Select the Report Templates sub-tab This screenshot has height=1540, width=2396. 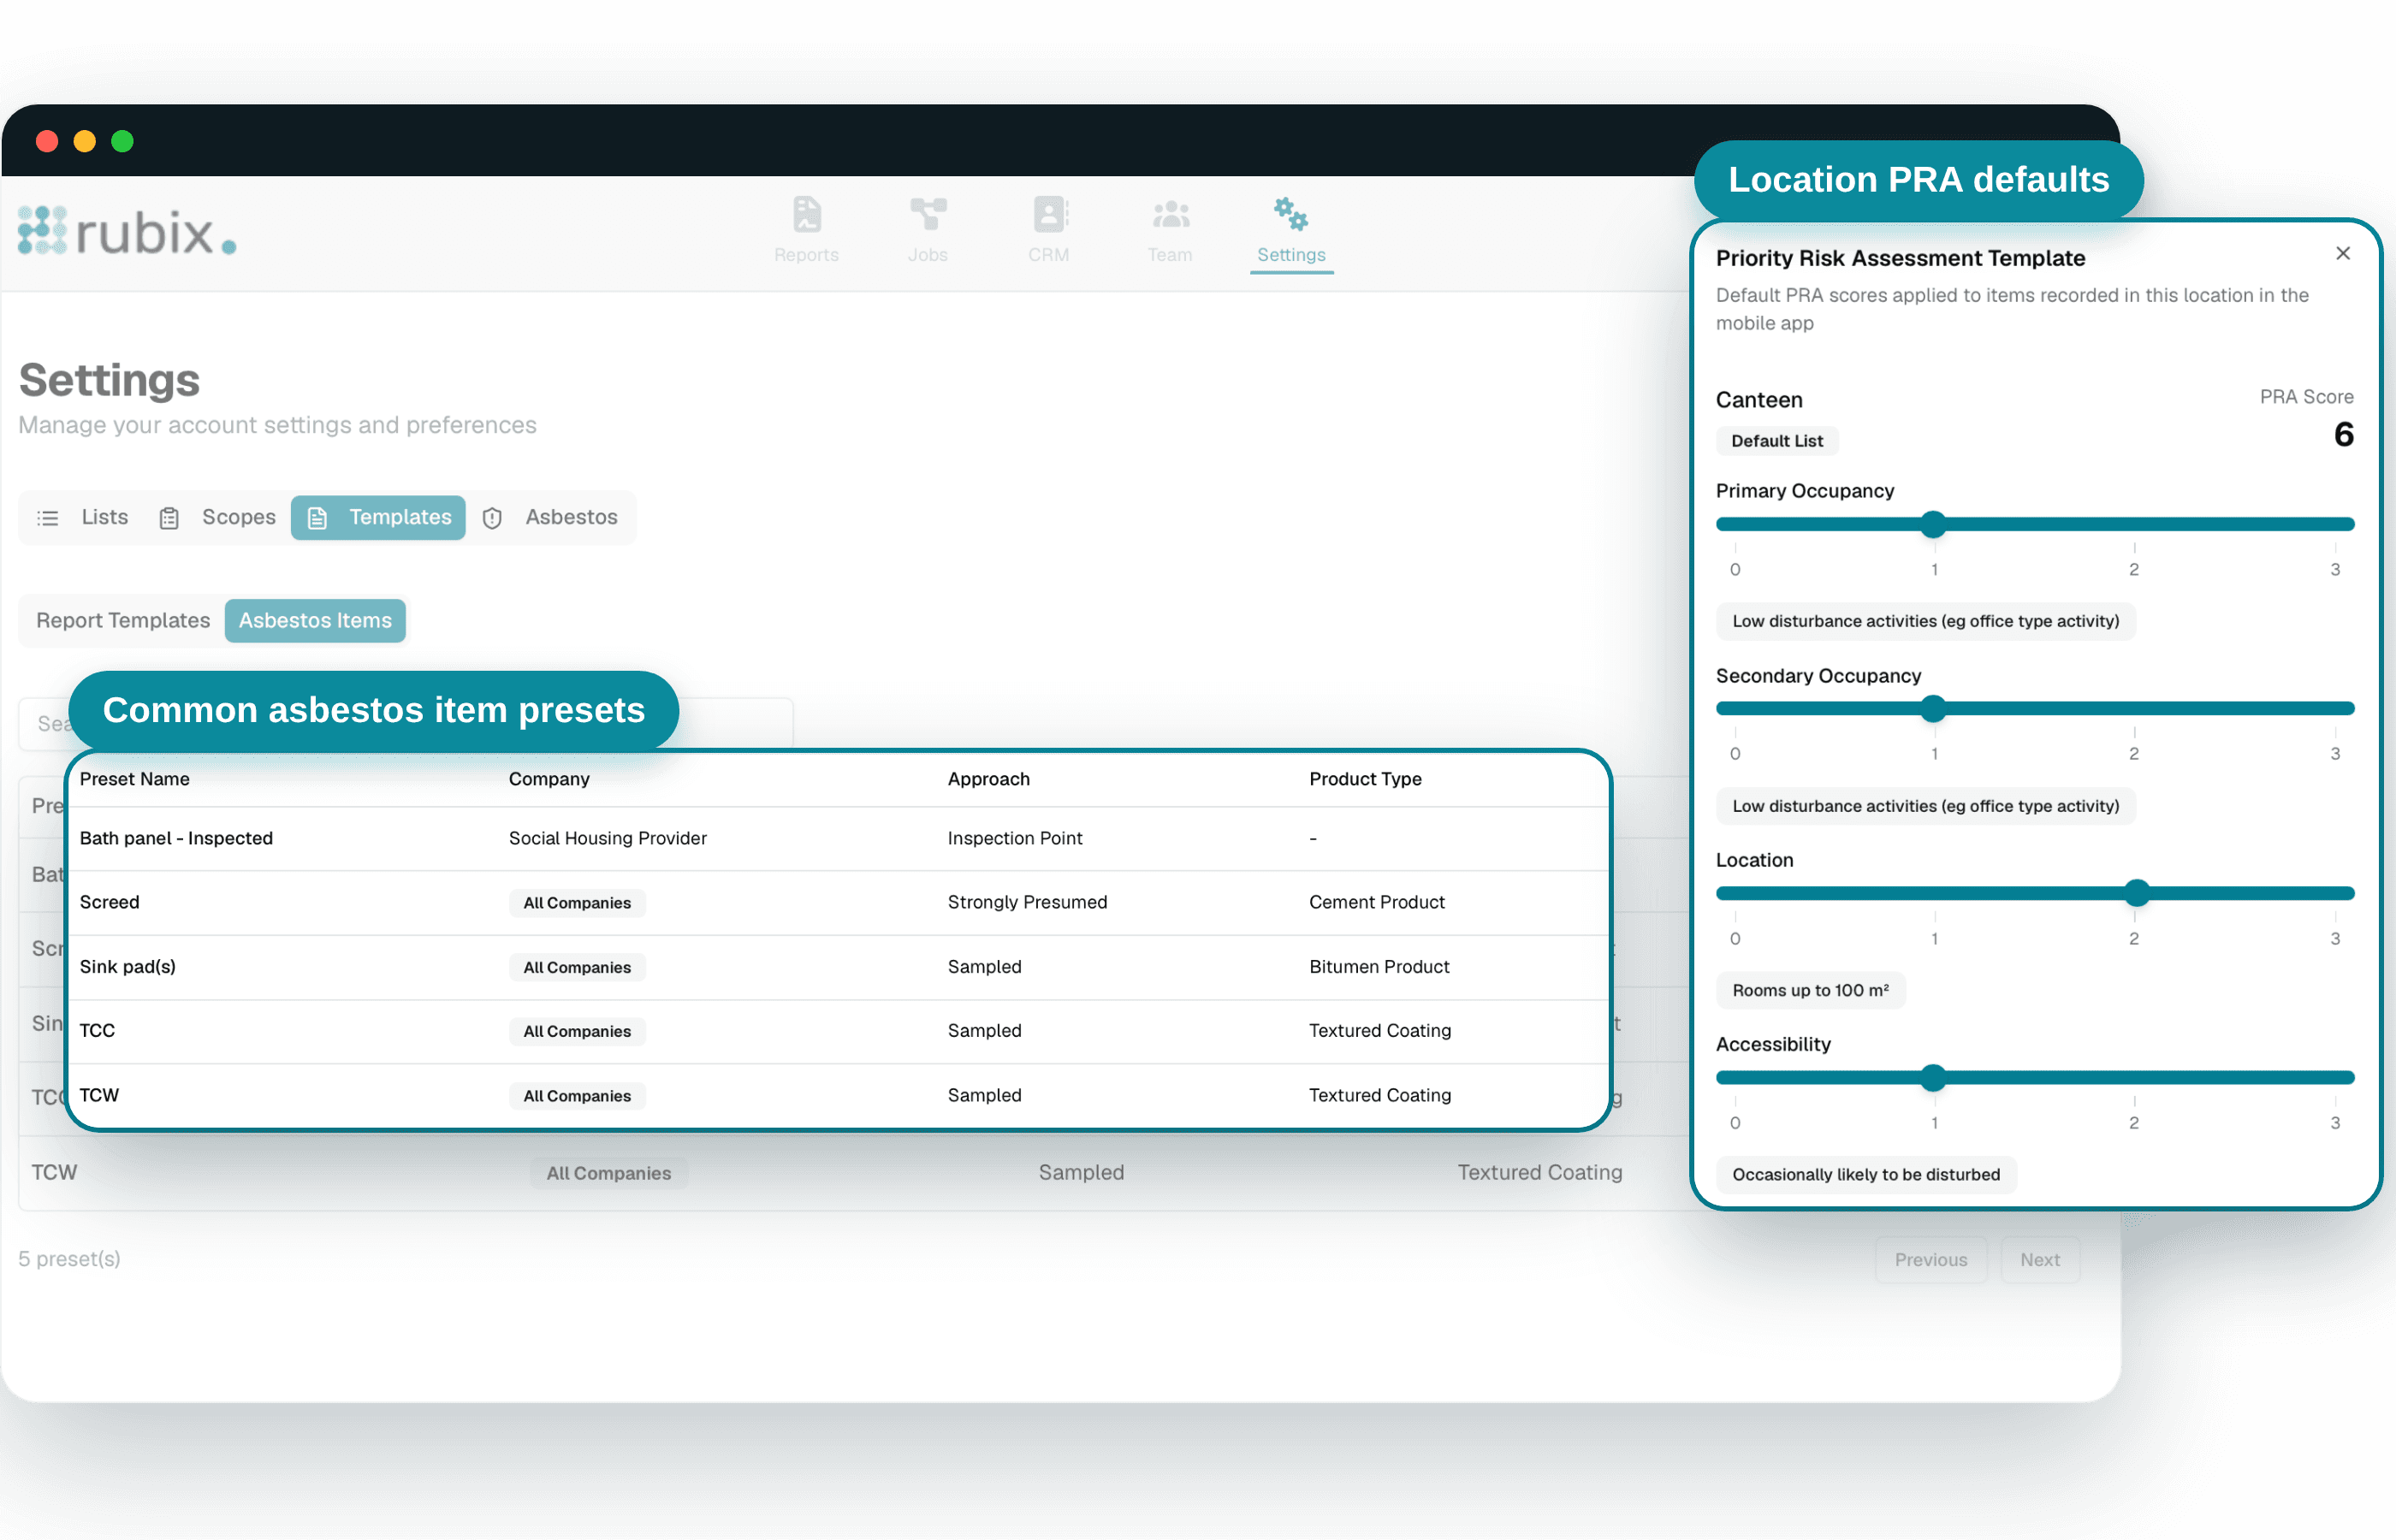point(123,620)
